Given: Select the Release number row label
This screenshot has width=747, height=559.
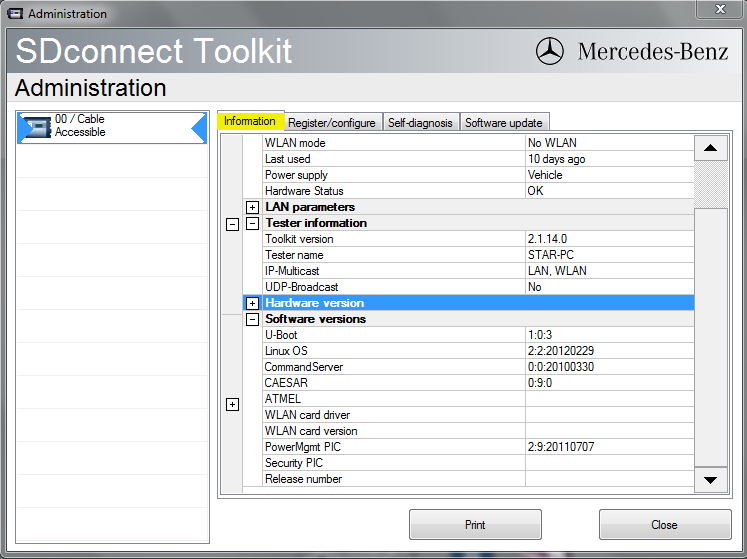Looking at the screenshot, I should (x=303, y=479).
